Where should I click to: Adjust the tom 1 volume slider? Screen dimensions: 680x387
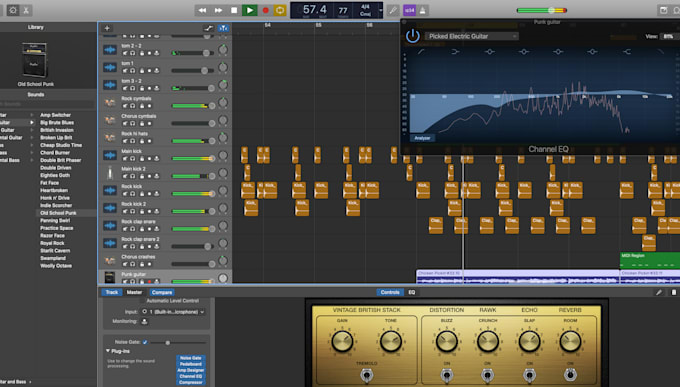(193, 70)
